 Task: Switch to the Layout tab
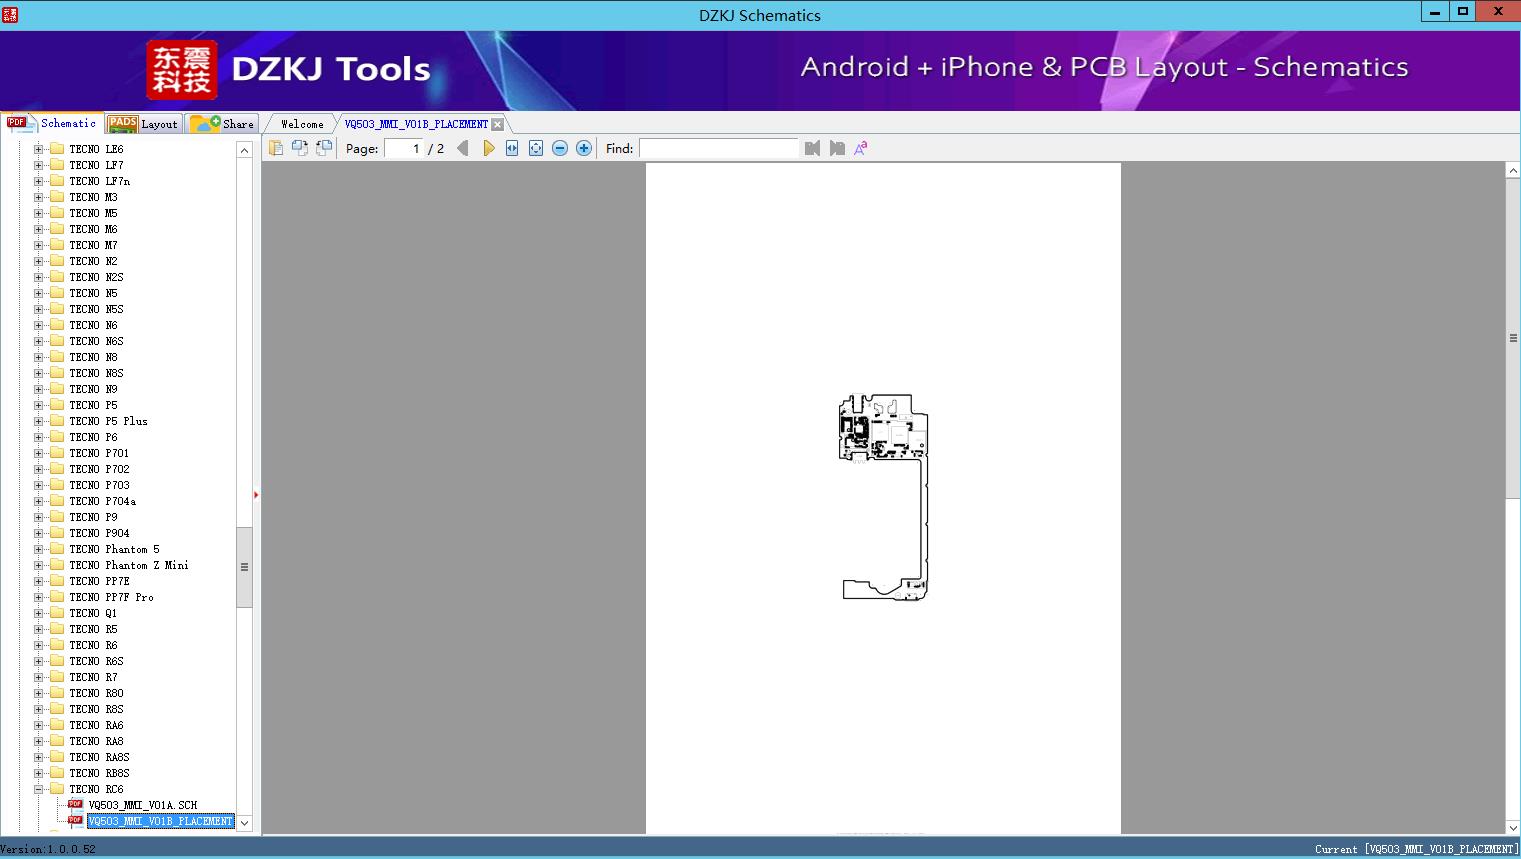point(143,123)
